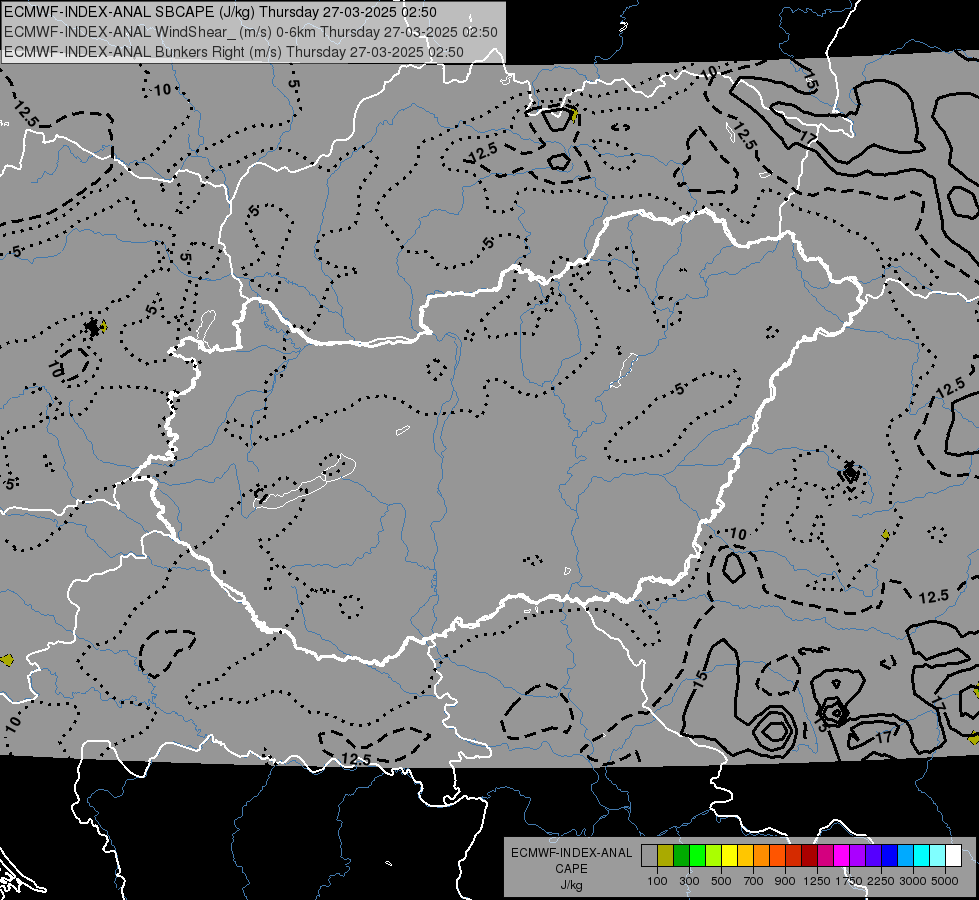Click the SBCAPE (J/kg) title line

220,12
